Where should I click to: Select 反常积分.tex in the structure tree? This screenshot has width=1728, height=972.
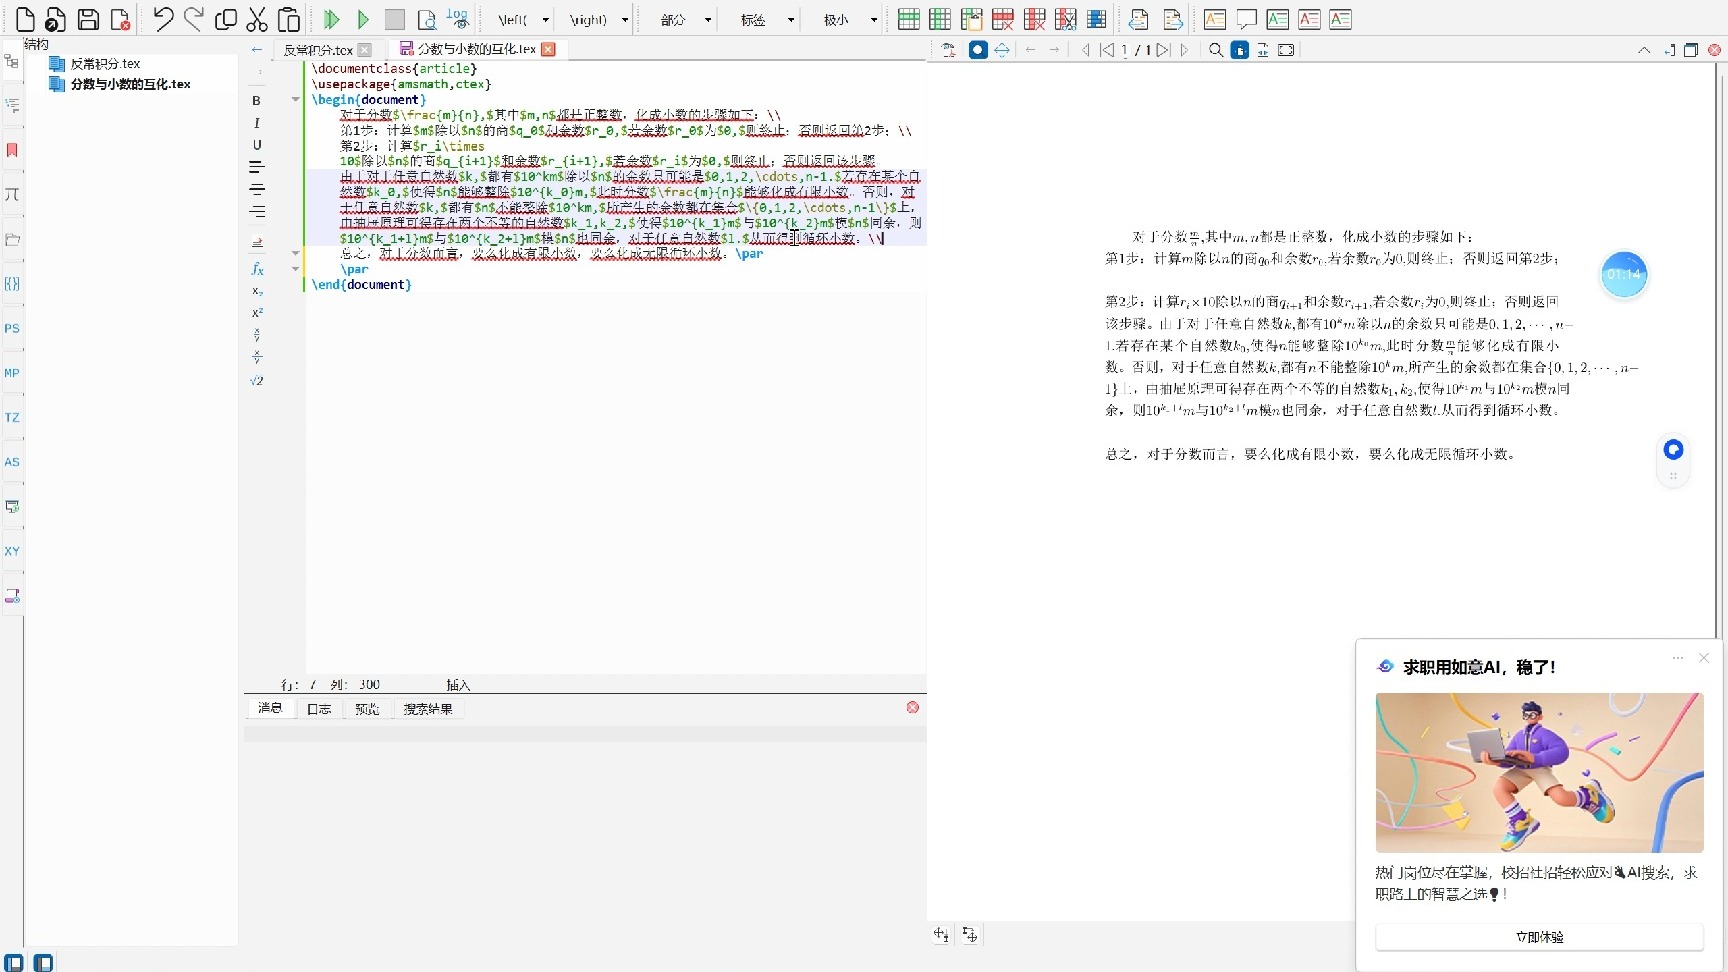[x=105, y=64]
